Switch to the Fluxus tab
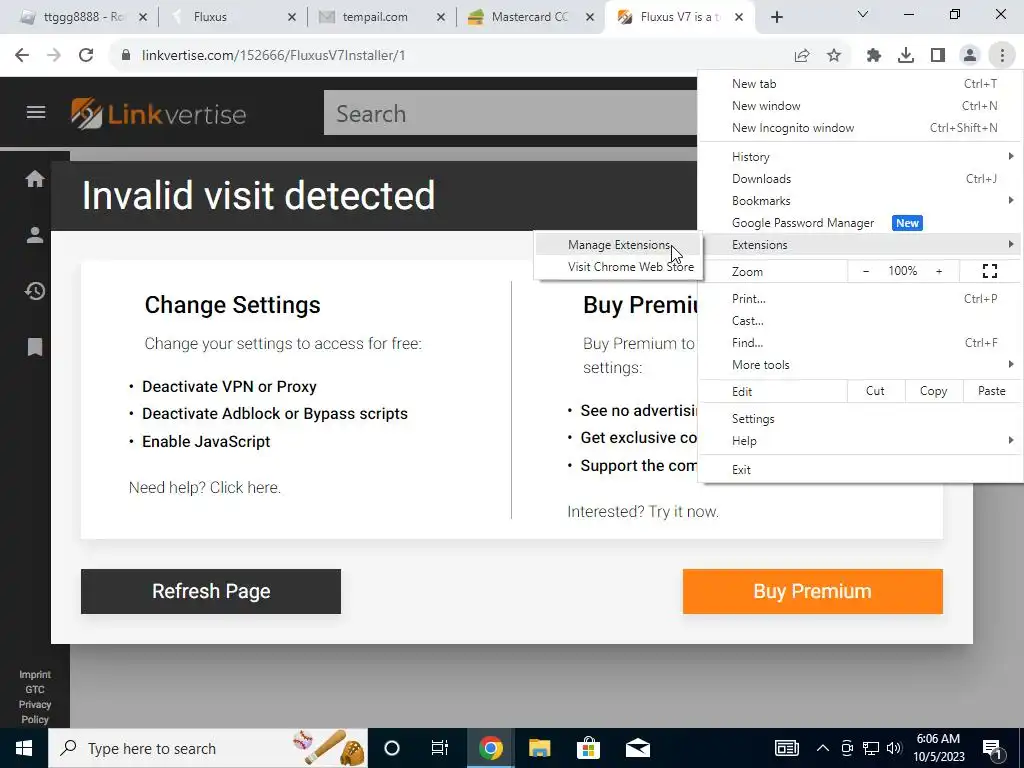The image size is (1024, 768). [x=232, y=17]
